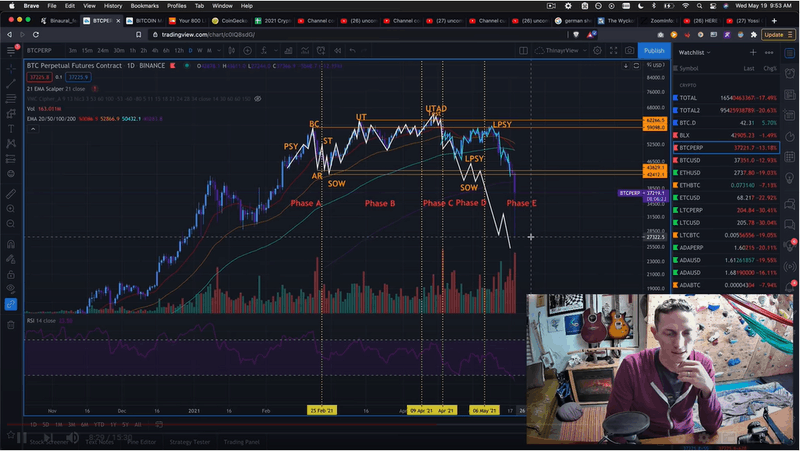Open chart settings gear icon

(x=597, y=51)
